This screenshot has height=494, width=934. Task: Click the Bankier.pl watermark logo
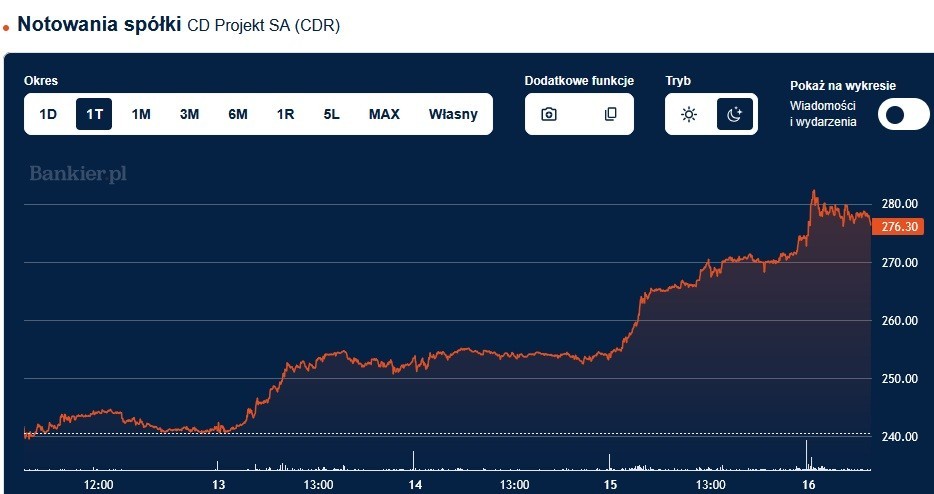pyautogui.click(x=78, y=174)
